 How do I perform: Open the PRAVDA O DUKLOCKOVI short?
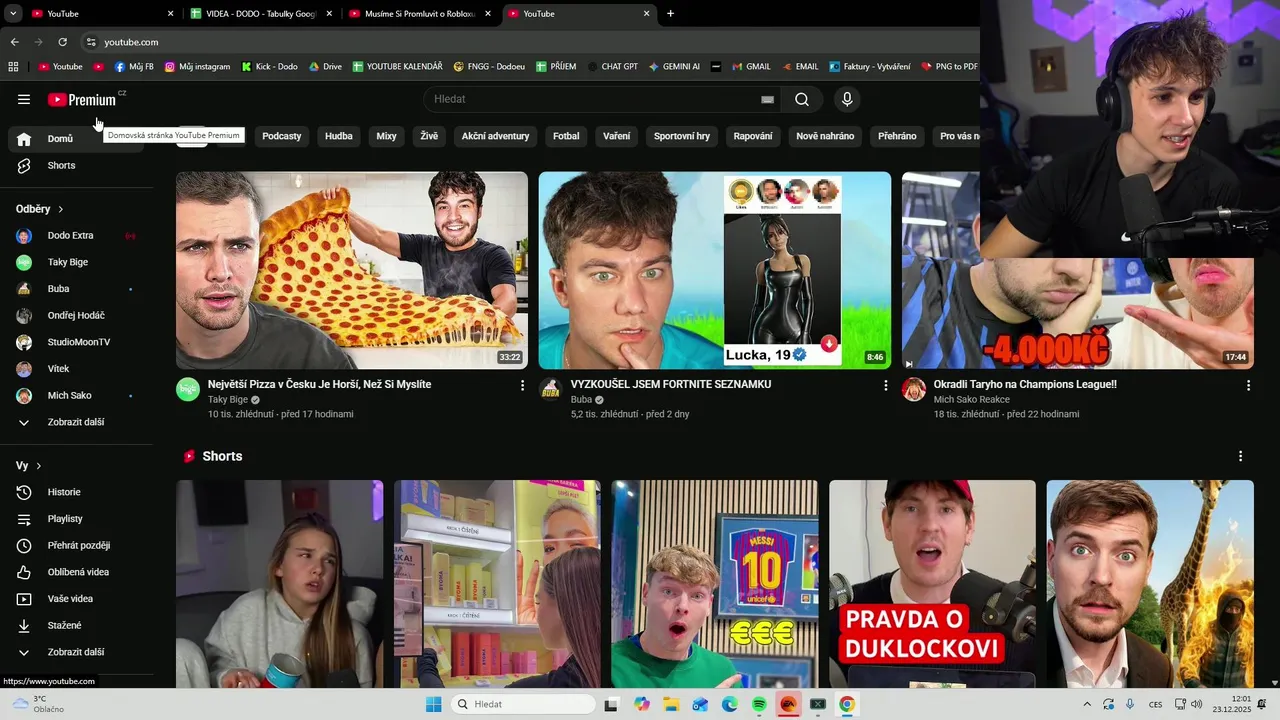tap(932, 584)
